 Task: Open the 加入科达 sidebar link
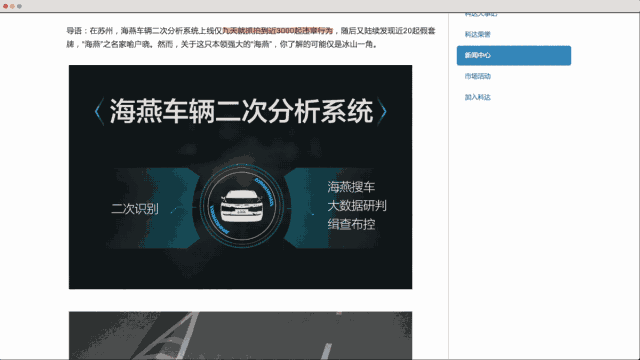pyautogui.click(x=477, y=97)
